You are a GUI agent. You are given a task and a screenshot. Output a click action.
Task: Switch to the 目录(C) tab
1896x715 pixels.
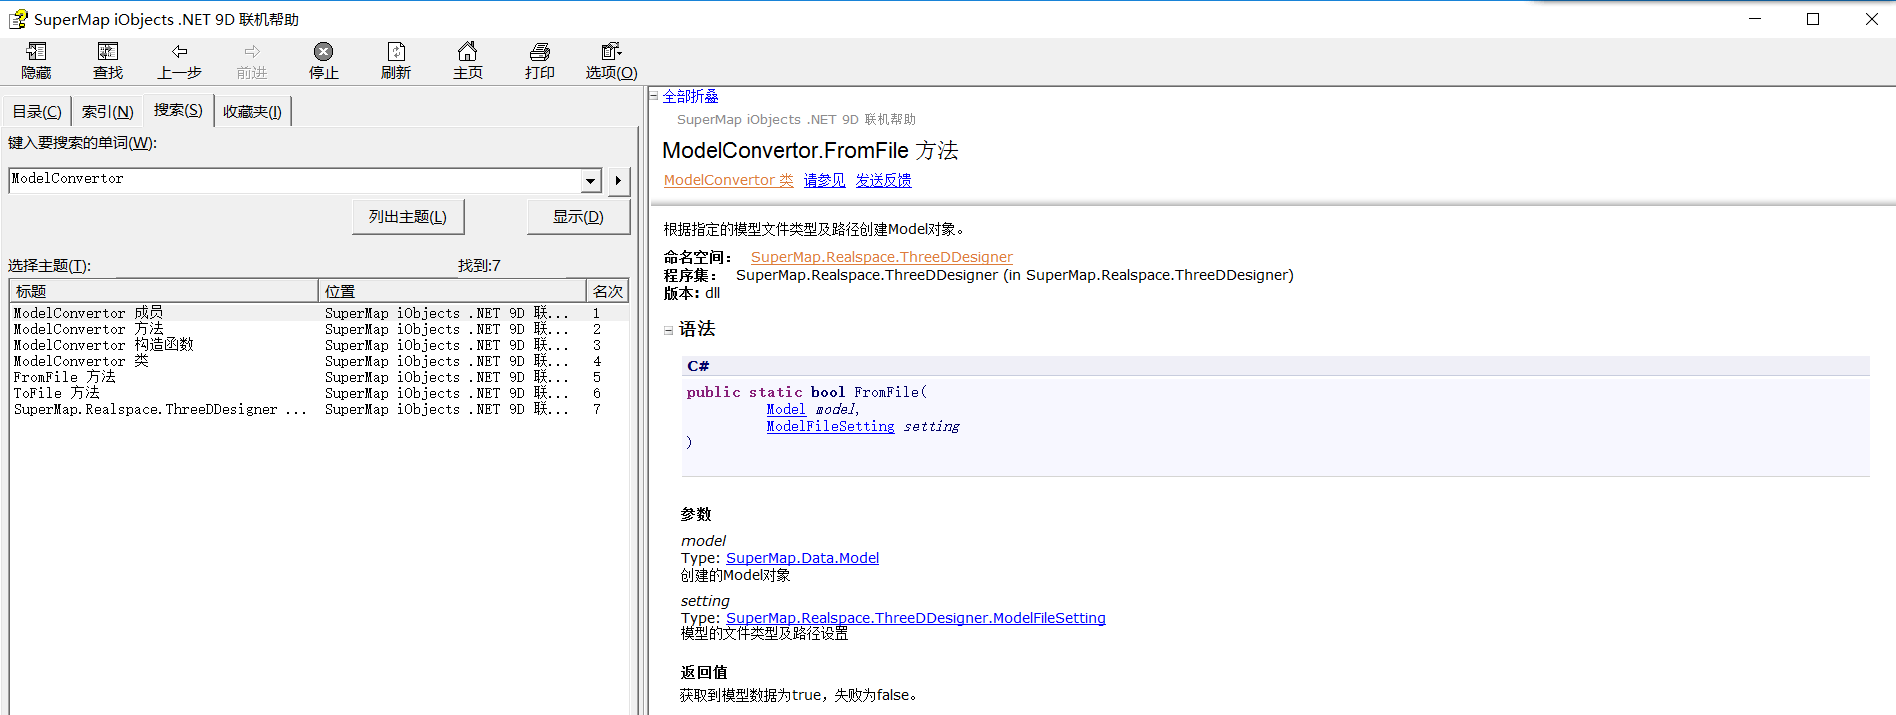pos(37,112)
